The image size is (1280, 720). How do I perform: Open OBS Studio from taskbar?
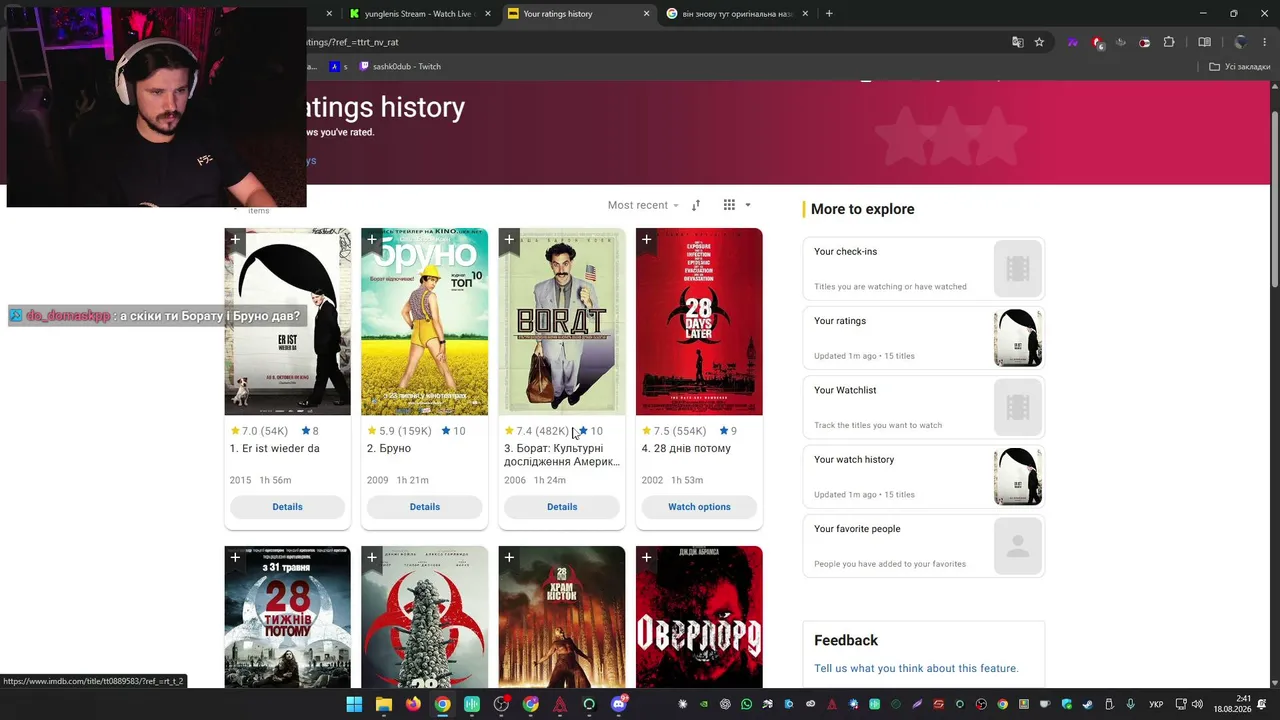[501, 704]
